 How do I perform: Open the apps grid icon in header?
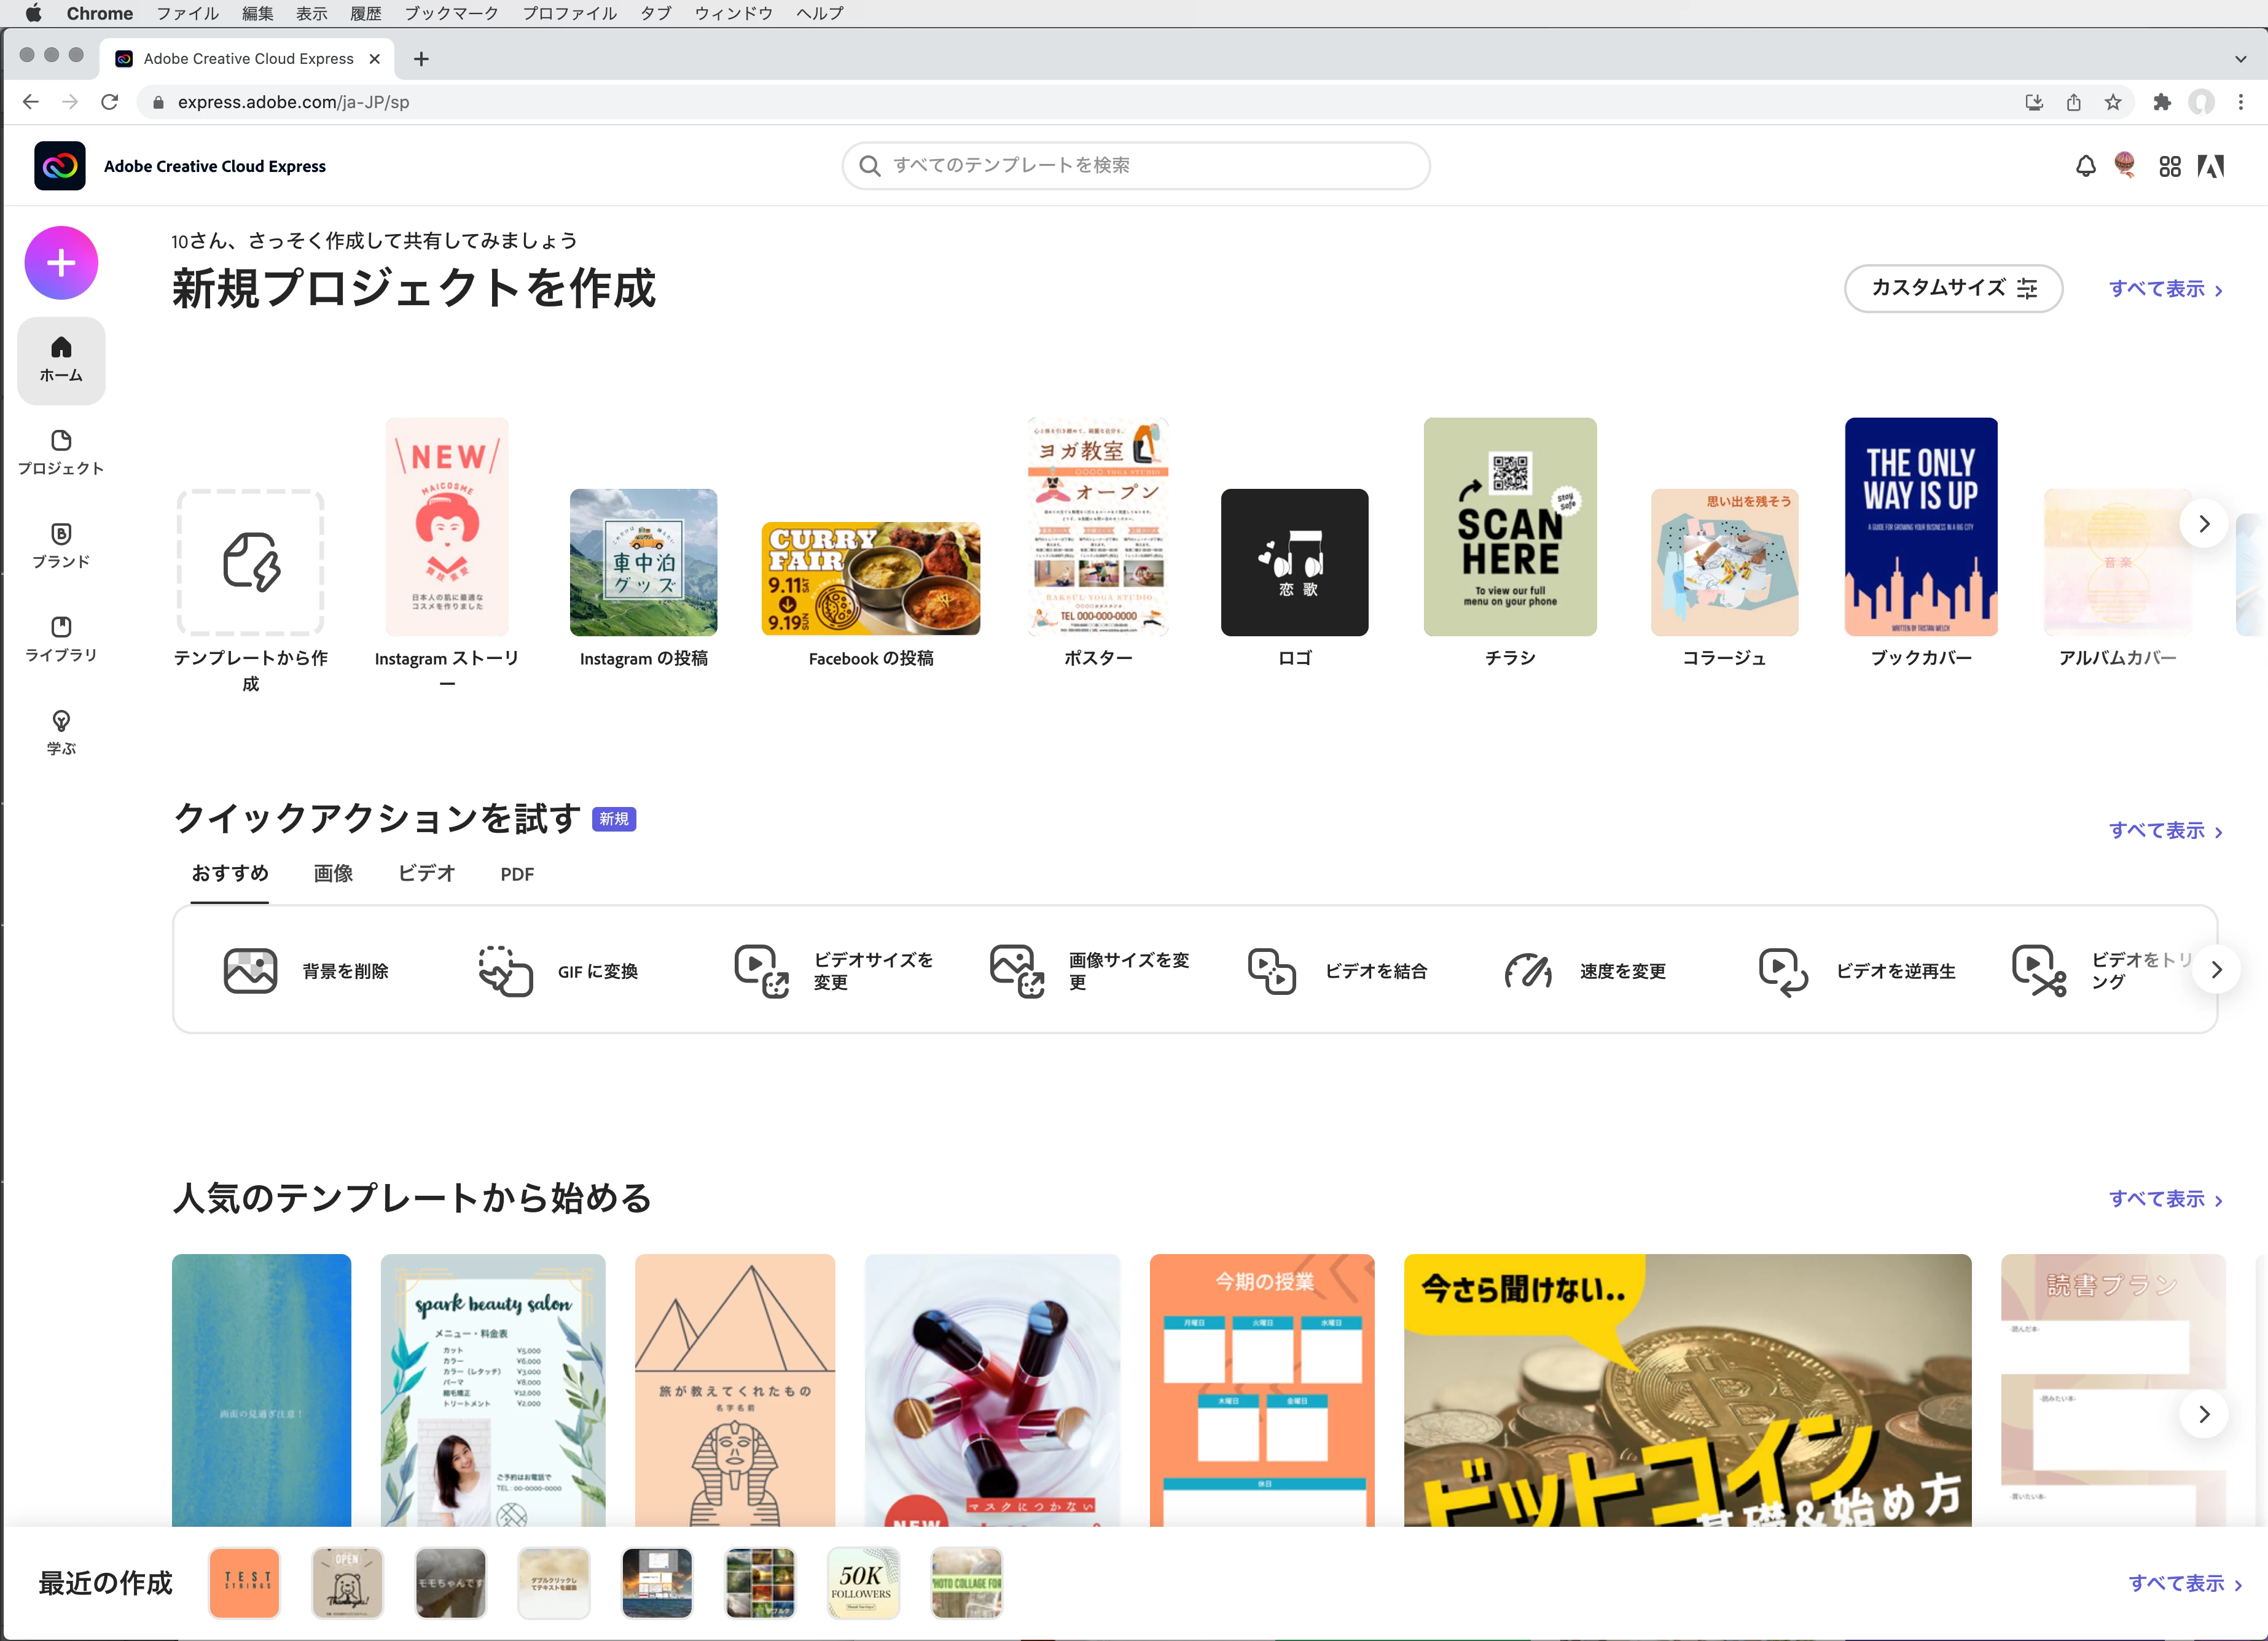(x=2169, y=166)
